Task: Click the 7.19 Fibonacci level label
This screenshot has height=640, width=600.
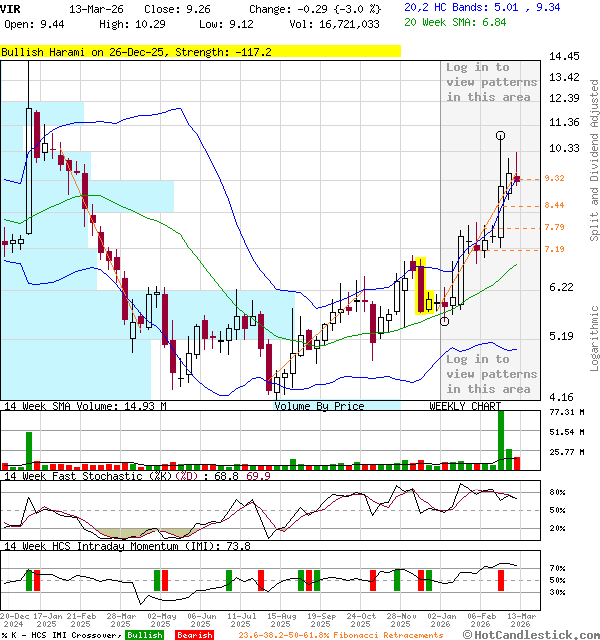Action: pos(555,249)
